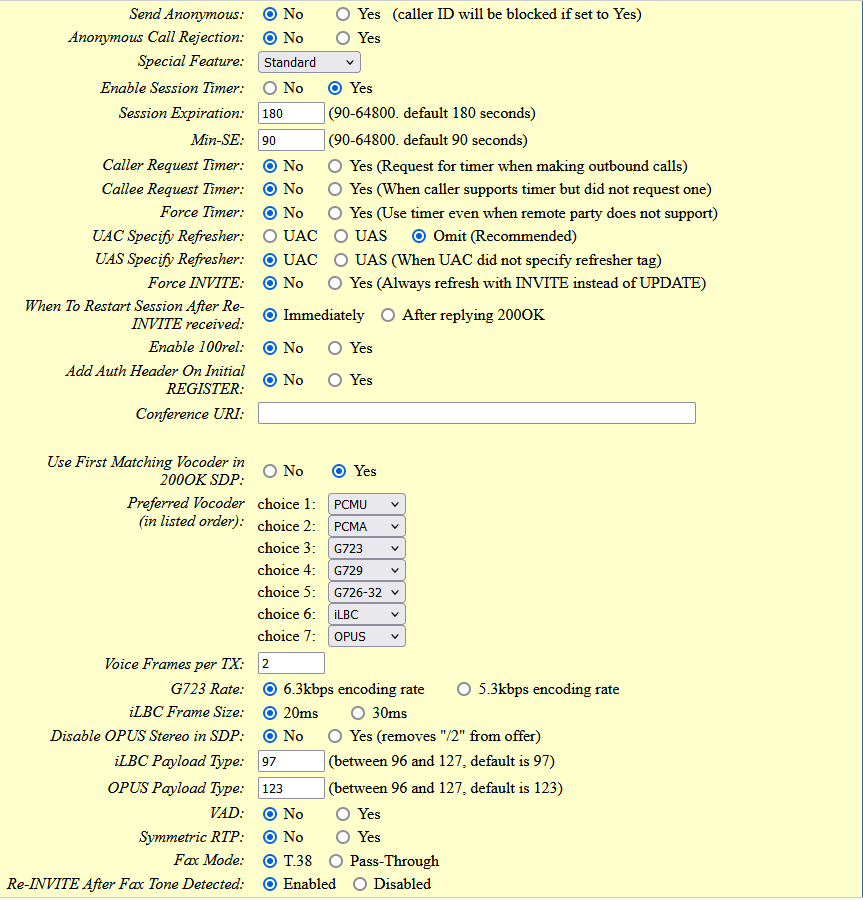Select 6.3kbps encoding rate for G723
The height and width of the screenshot is (900, 863).
[270, 689]
